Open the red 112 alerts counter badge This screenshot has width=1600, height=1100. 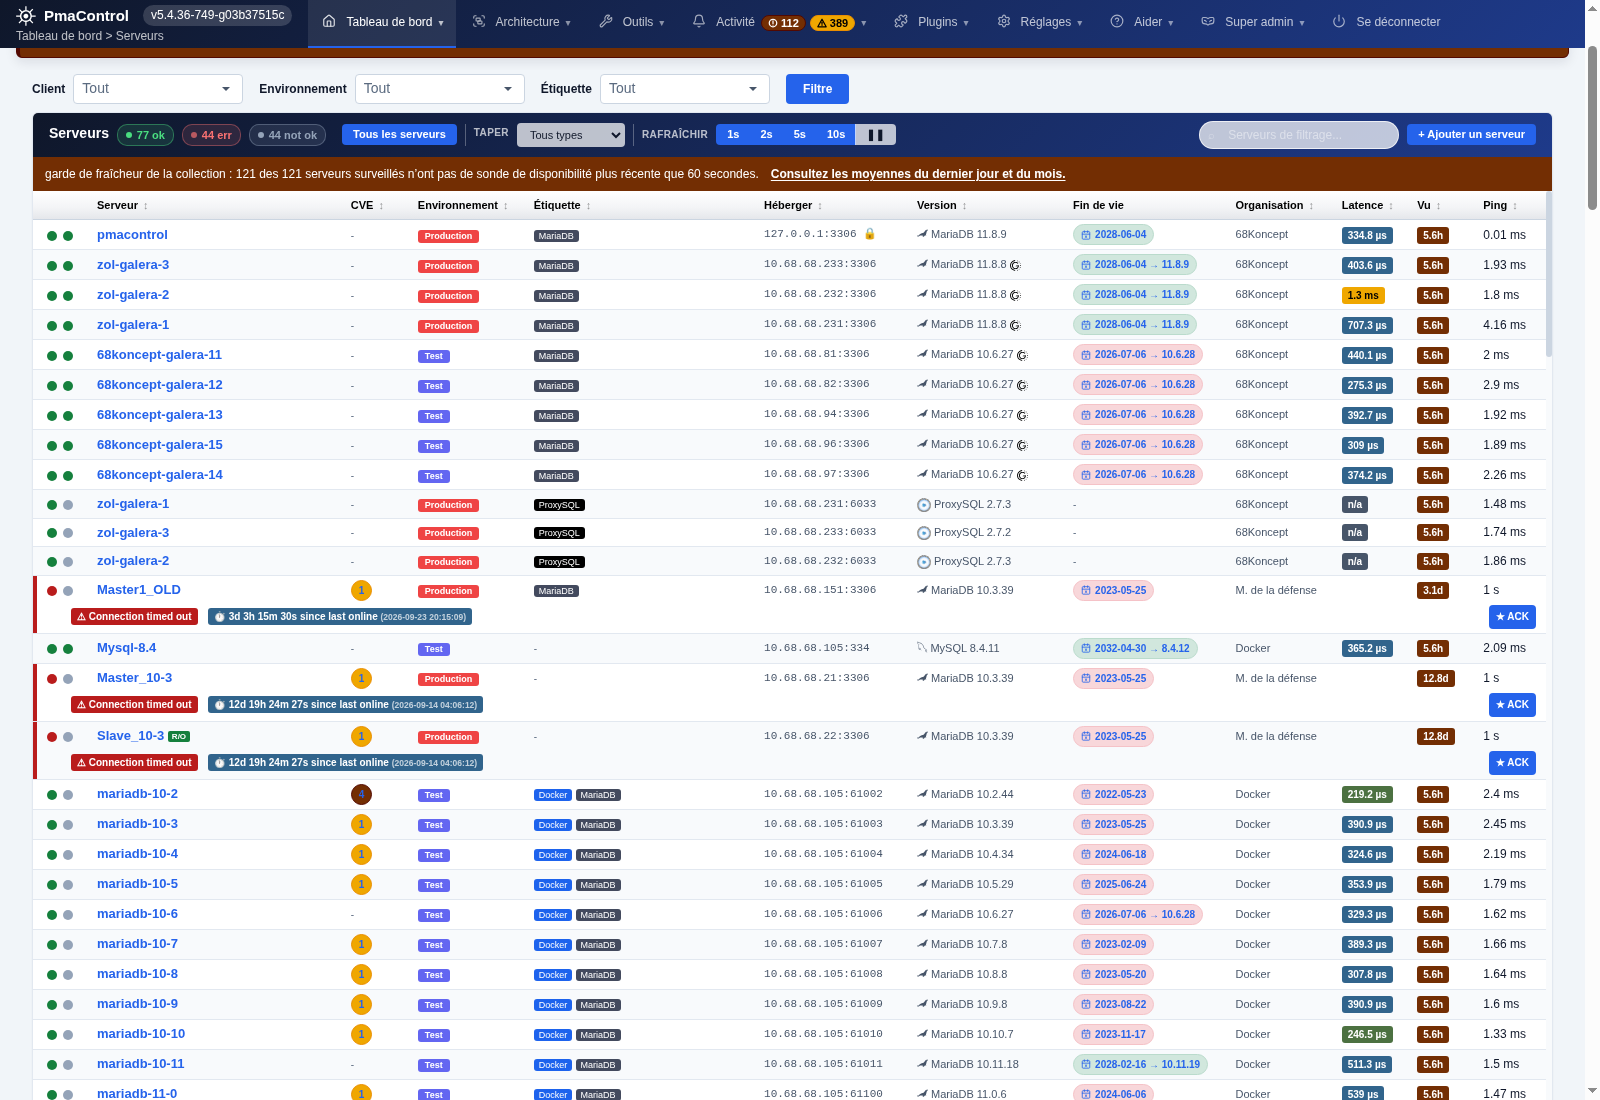click(x=784, y=23)
